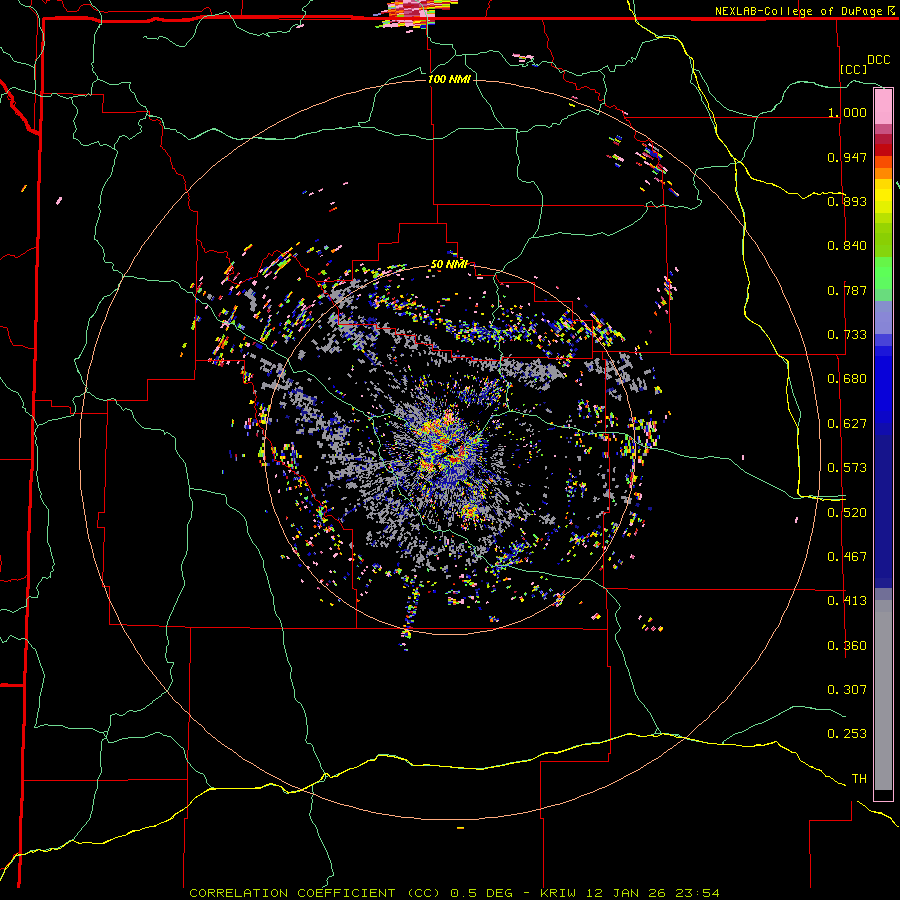This screenshot has height=900, width=900.
Task: Select the 0.680 scale value
Action: (x=847, y=379)
